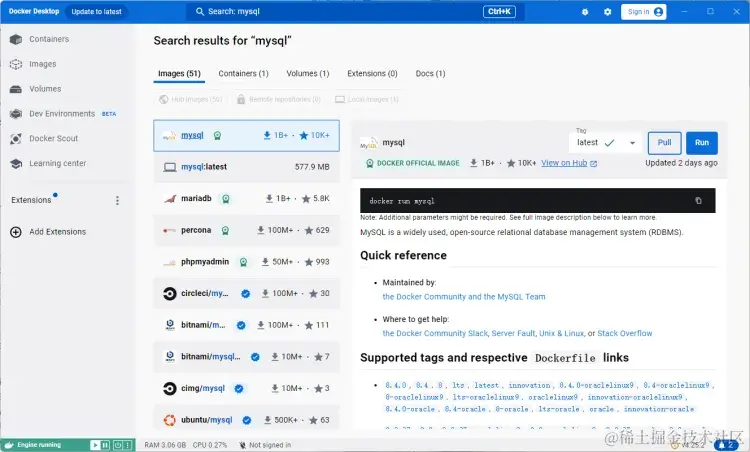
Task: Click the Sign in button
Action: (643, 12)
